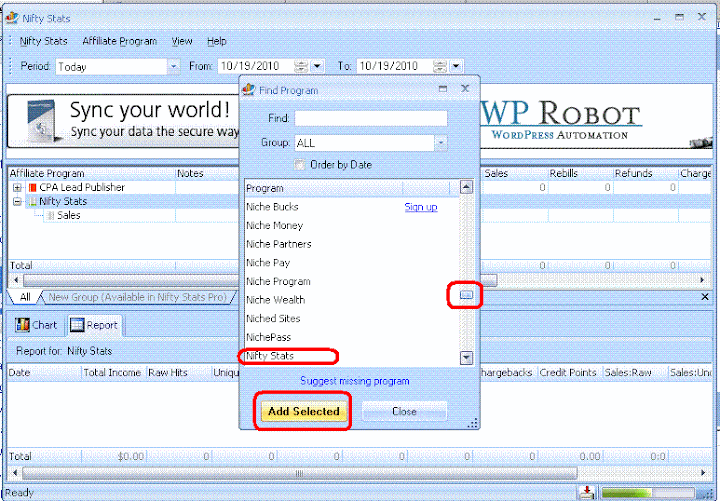Switch to the All group tab

pyautogui.click(x=25, y=297)
